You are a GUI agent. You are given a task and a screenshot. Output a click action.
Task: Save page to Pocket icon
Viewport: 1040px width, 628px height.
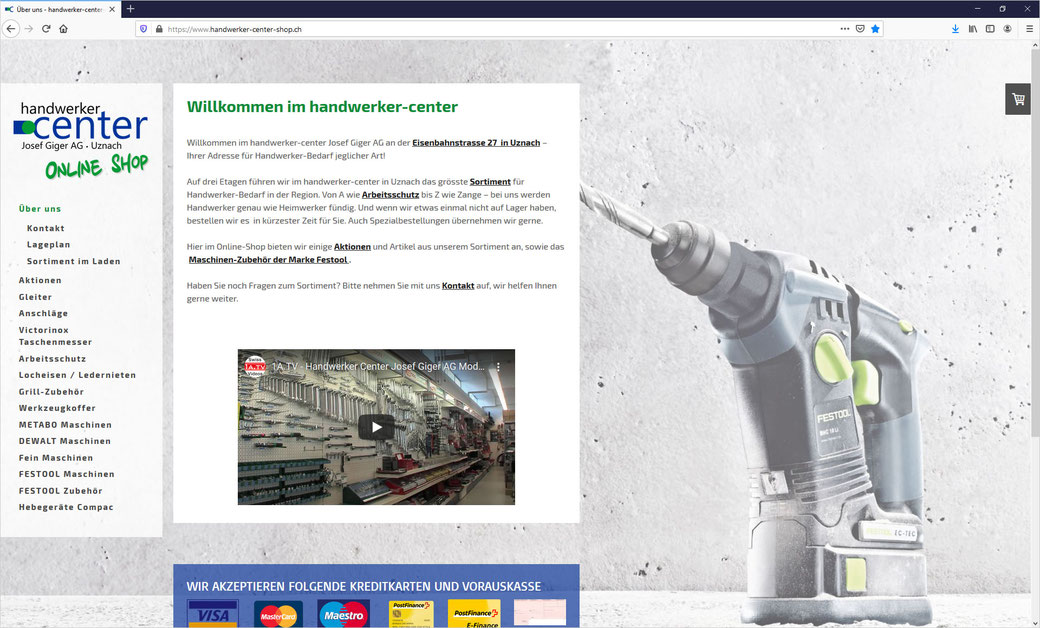pos(860,29)
